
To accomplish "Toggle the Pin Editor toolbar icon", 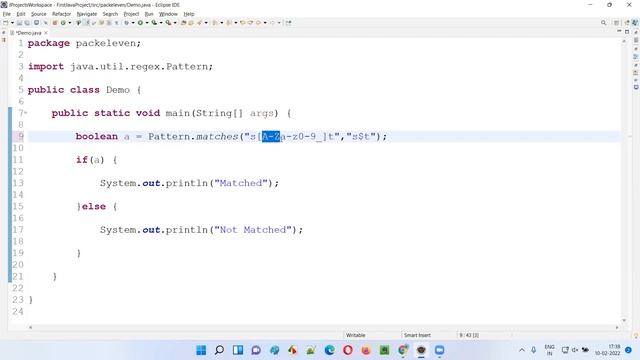I will (289, 23).
